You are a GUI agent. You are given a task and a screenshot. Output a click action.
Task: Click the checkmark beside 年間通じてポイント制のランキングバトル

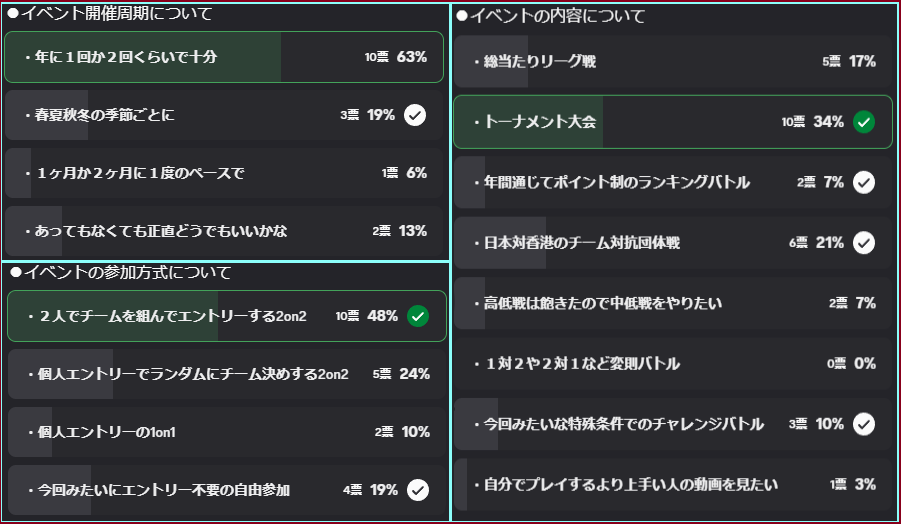[865, 182]
